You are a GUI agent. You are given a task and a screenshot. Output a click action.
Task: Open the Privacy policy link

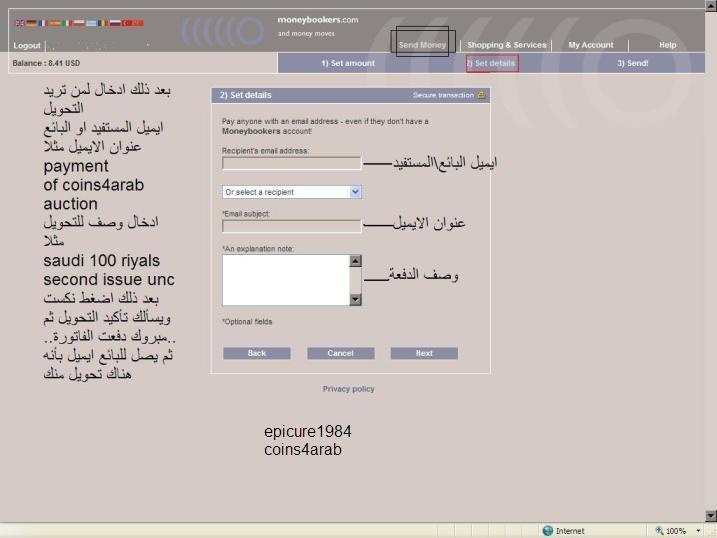(x=348, y=389)
